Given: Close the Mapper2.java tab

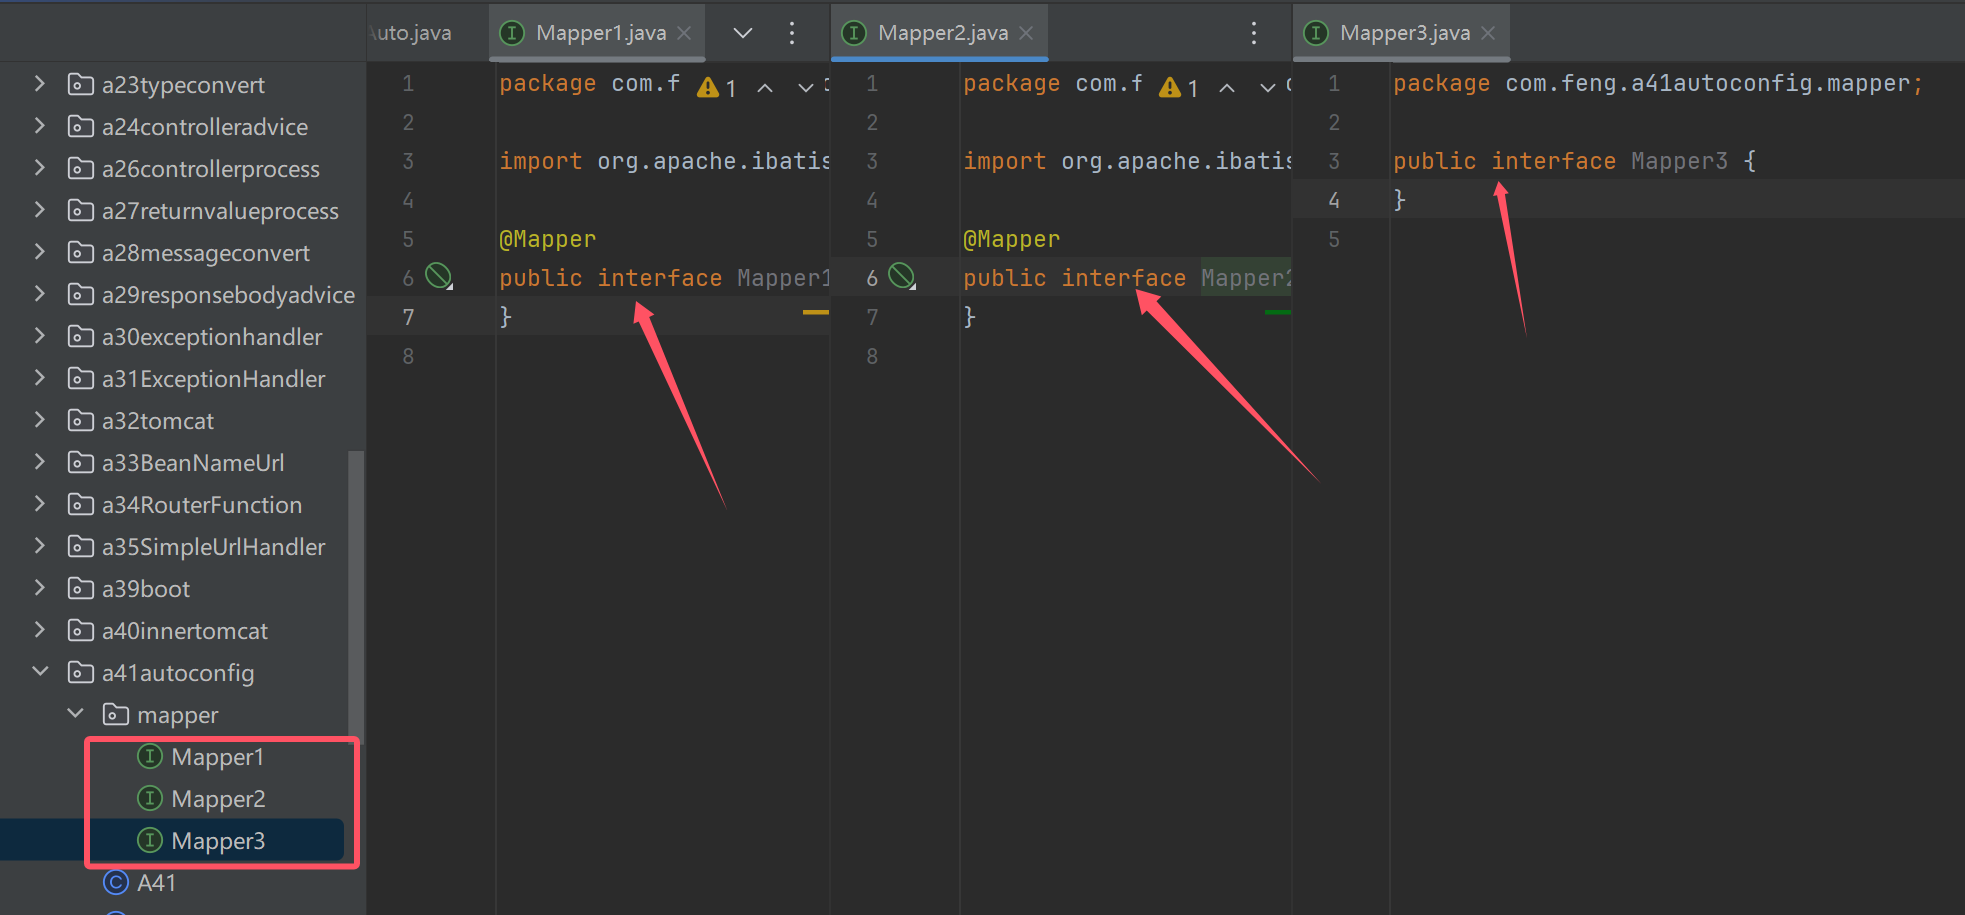Looking at the screenshot, I should coord(1026,33).
